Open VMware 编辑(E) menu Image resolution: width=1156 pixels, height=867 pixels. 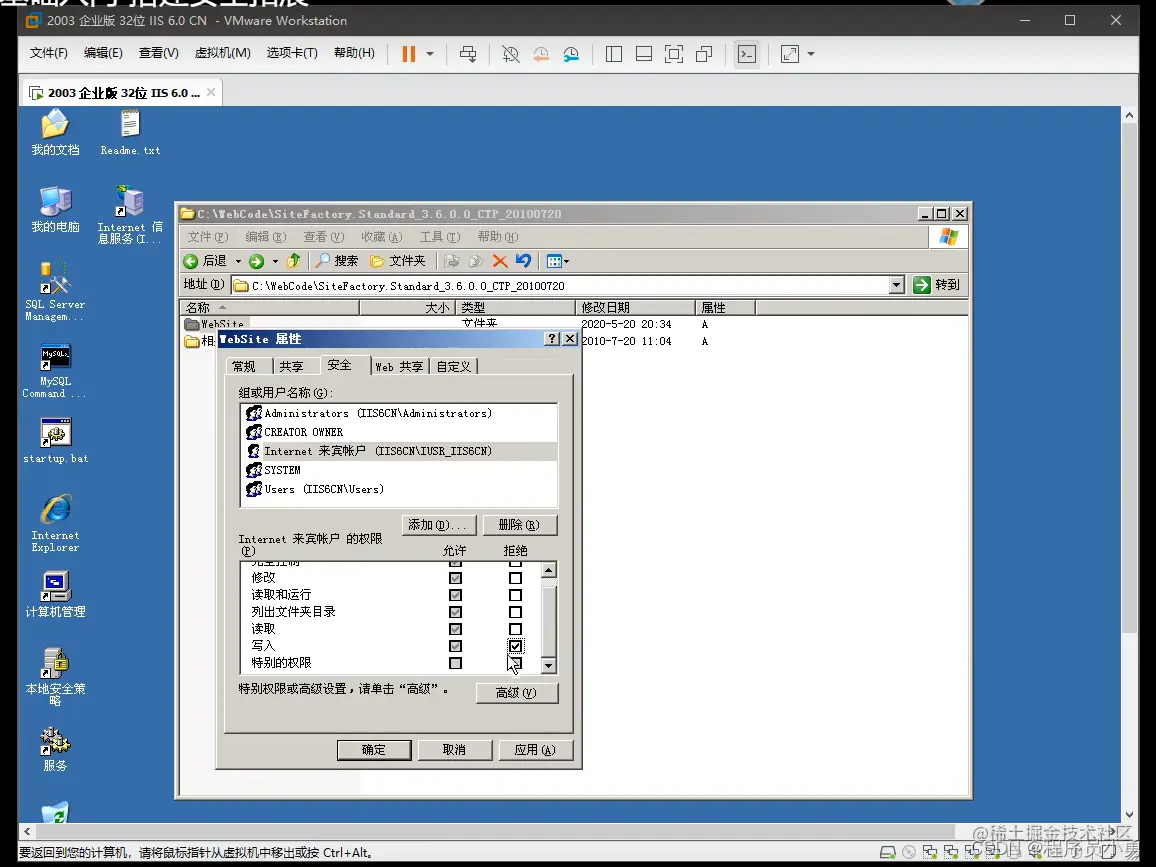pos(103,53)
